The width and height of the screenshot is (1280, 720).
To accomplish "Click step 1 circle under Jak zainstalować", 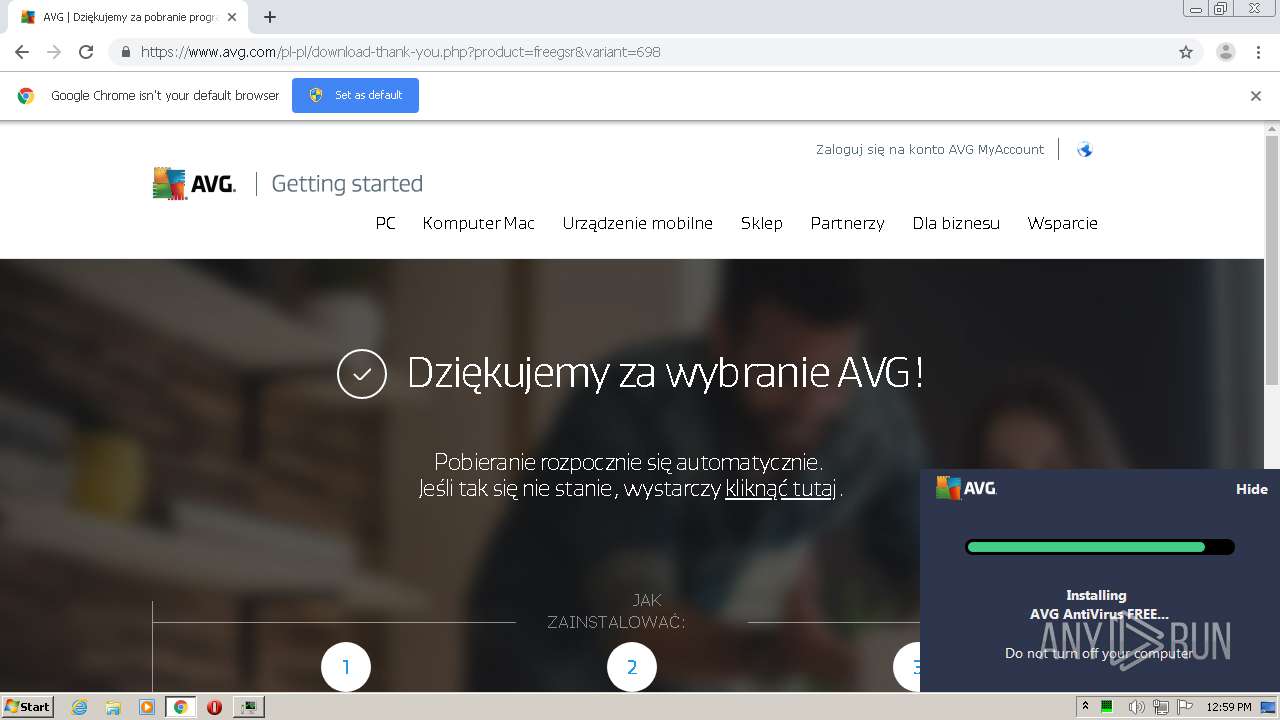I will tap(346, 667).
